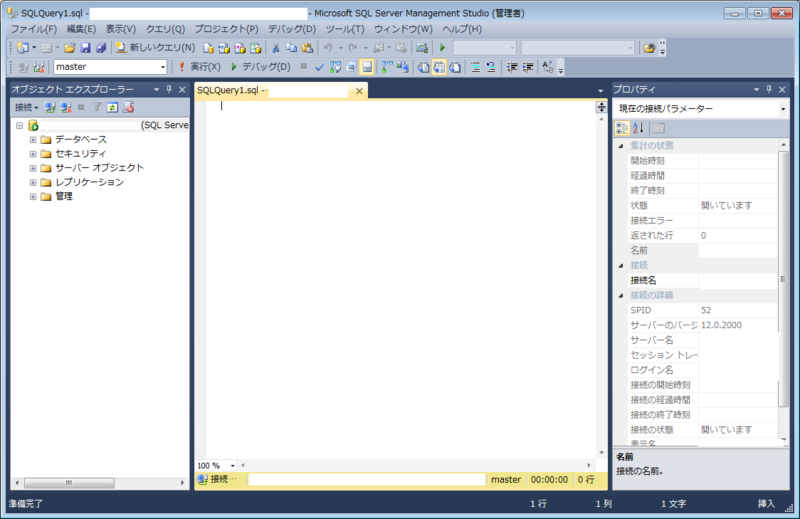Viewport: 800px width, 519px height.
Task: Collapse the 接続の詳細 property category
Action: click(x=621, y=295)
